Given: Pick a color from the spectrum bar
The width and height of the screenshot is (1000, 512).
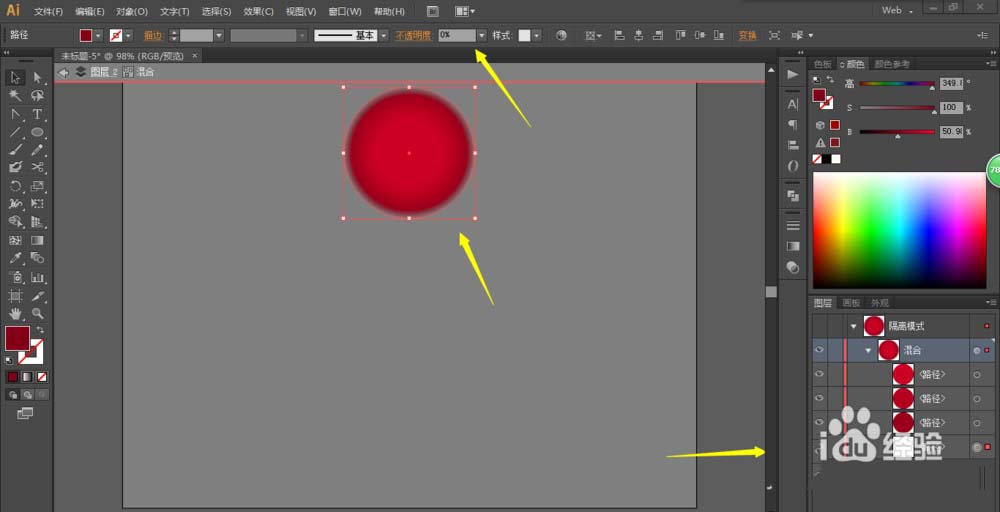Looking at the screenshot, I should click(x=900, y=230).
